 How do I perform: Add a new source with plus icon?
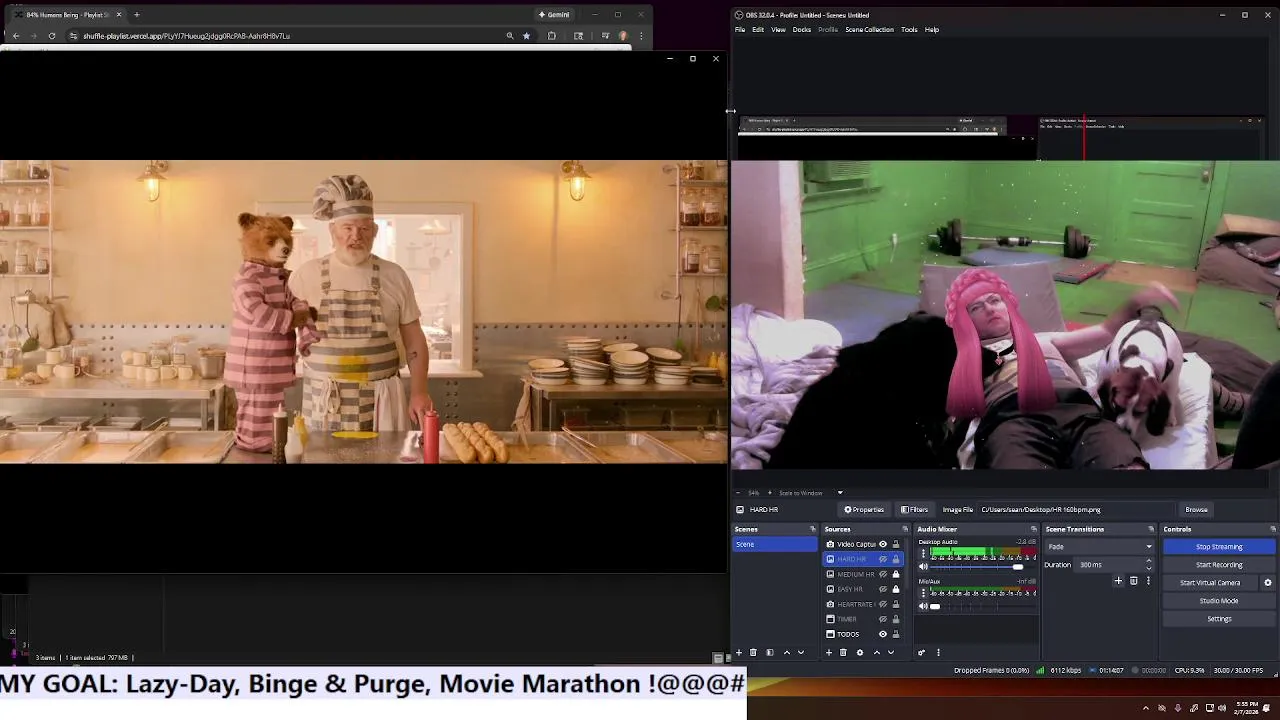pyautogui.click(x=828, y=652)
